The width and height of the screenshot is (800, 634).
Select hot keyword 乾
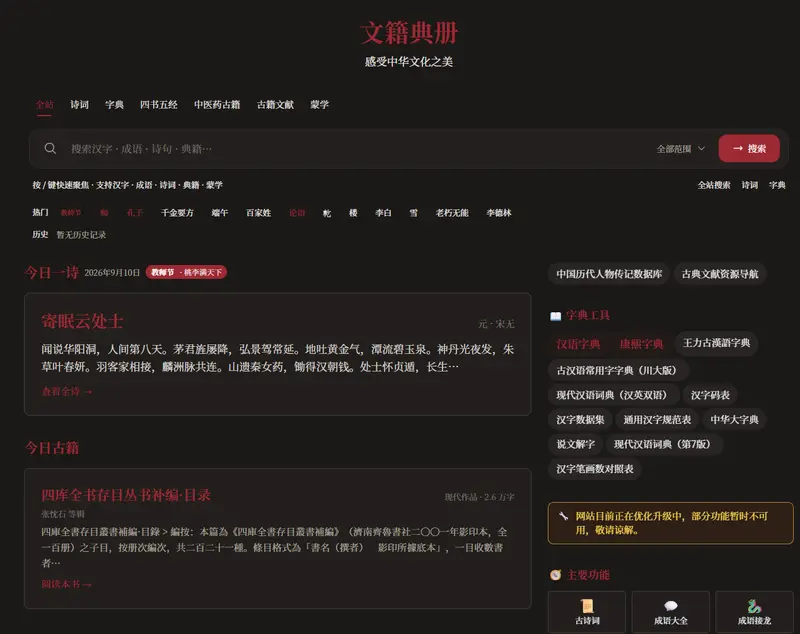tap(327, 213)
